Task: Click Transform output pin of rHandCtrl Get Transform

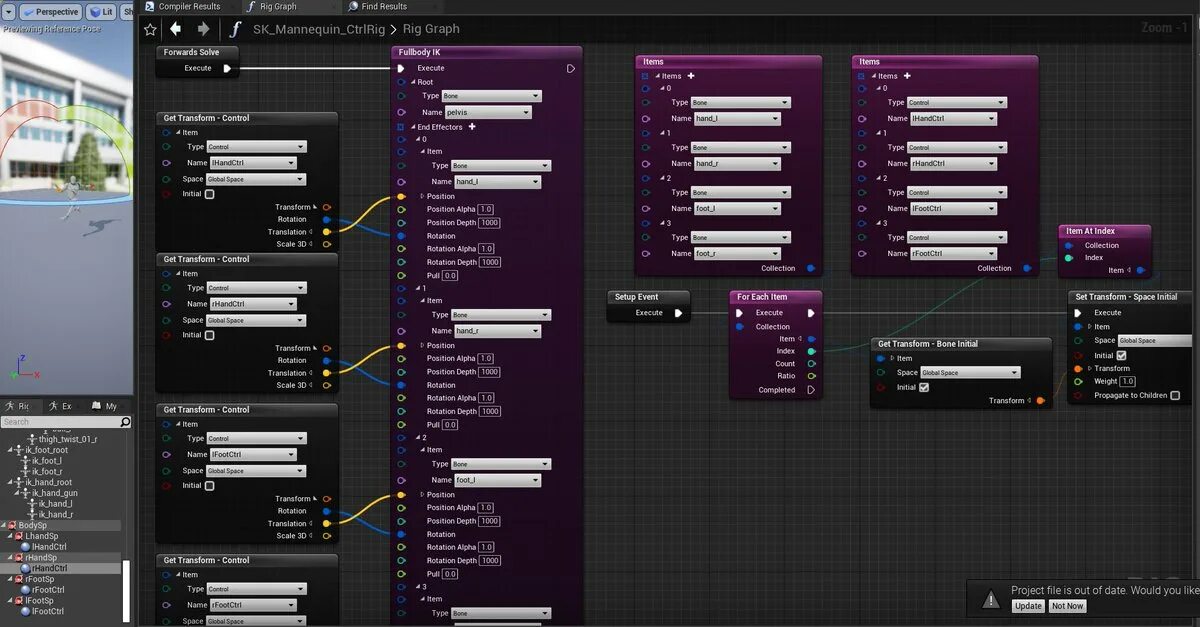Action: point(326,348)
